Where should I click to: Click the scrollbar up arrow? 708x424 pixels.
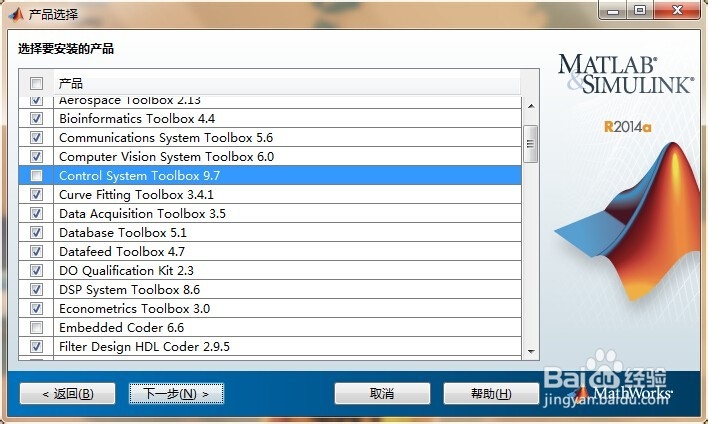pos(531,106)
